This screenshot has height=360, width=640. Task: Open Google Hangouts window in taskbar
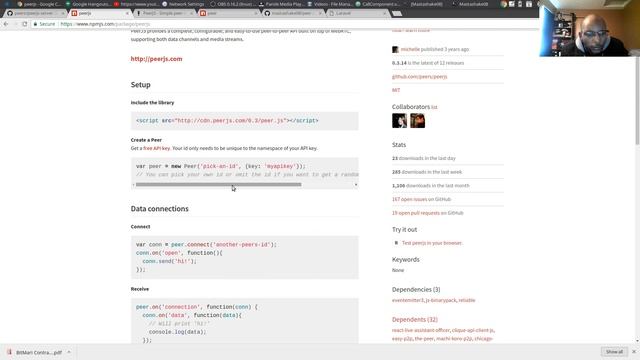(x=90, y=4)
